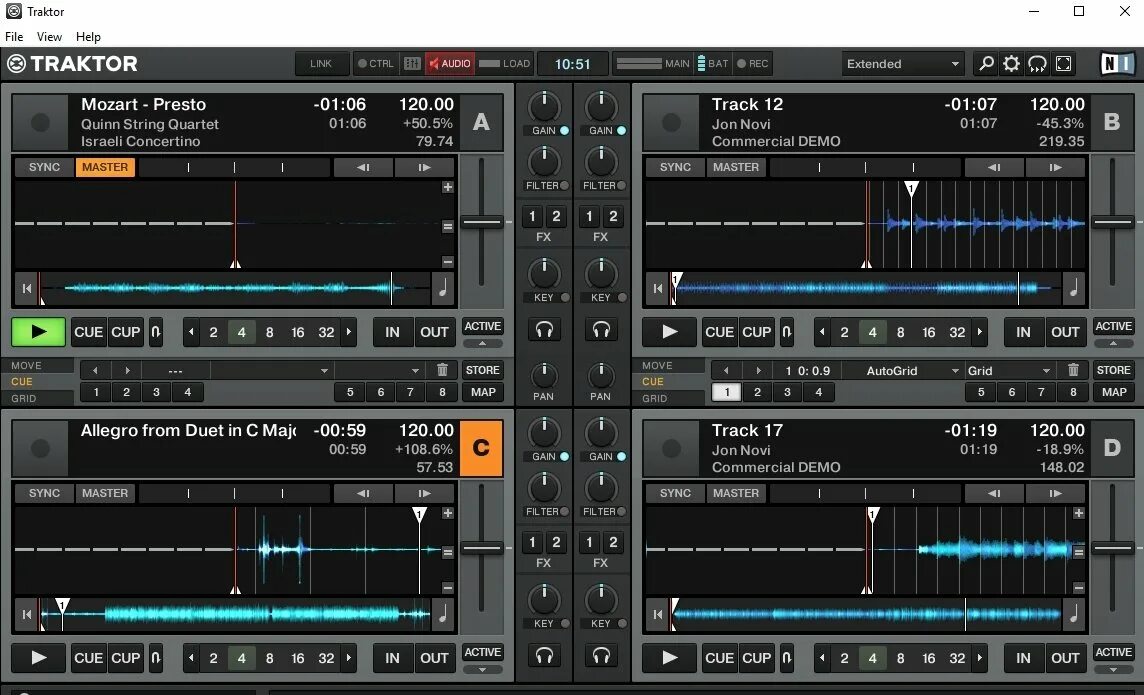Delete cue point with Deck A trash icon
Image resolution: width=1144 pixels, height=695 pixels.
[442, 370]
